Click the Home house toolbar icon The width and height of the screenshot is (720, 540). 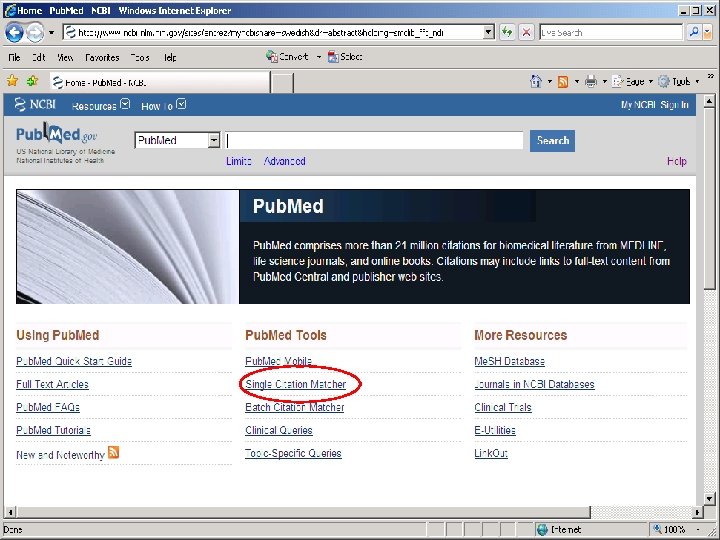click(x=536, y=81)
